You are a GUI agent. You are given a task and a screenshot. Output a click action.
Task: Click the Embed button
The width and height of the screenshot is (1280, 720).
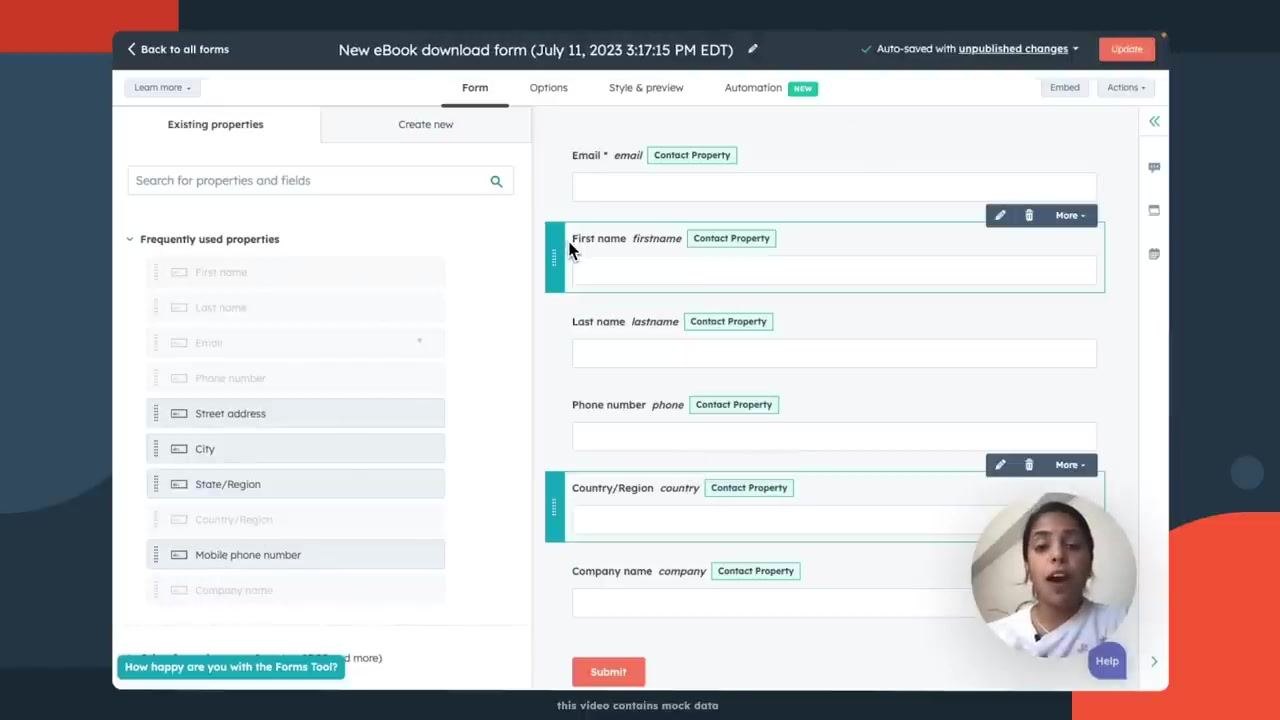pos(1064,88)
